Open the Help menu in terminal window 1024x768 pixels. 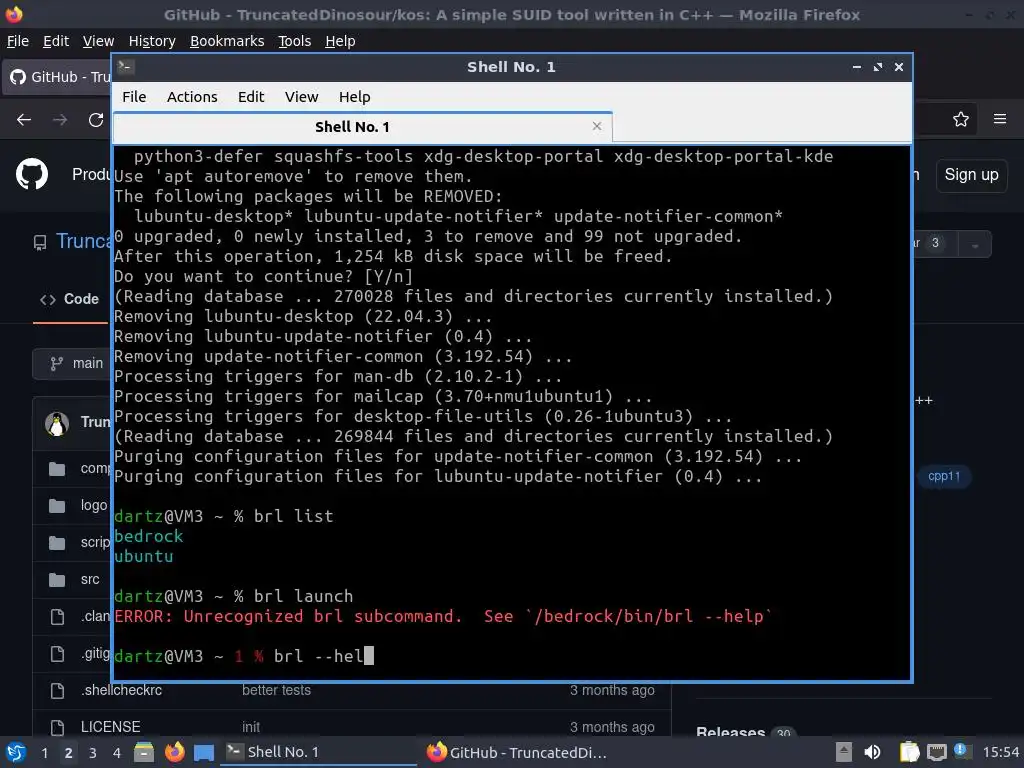[x=355, y=97]
